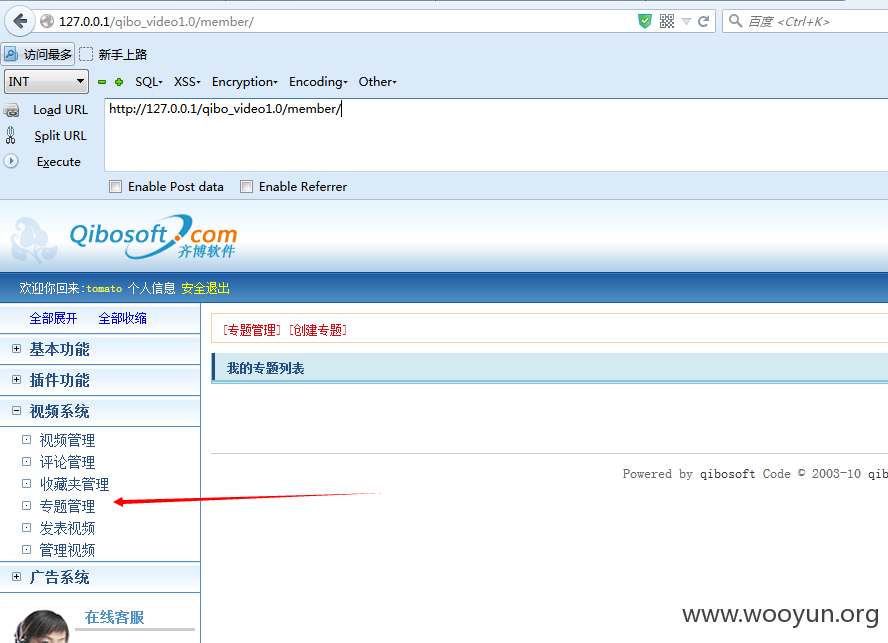Open 专题管理 menu item

[67, 506]
